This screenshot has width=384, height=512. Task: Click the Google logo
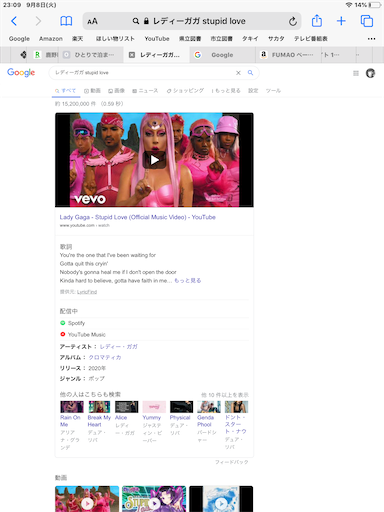[21, 73]
